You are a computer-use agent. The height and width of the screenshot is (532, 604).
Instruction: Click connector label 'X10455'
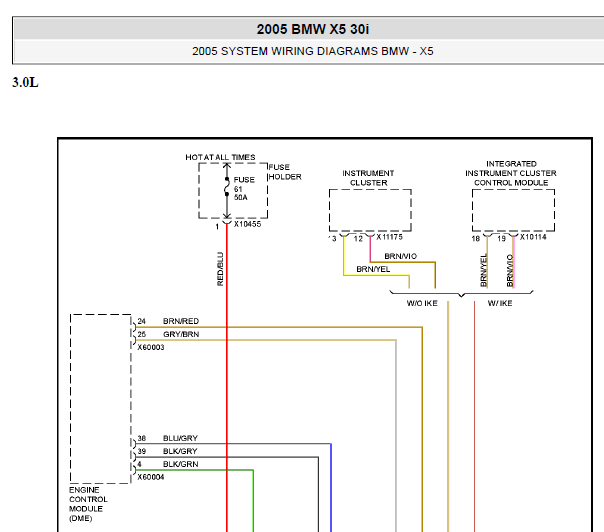(247, 224)
